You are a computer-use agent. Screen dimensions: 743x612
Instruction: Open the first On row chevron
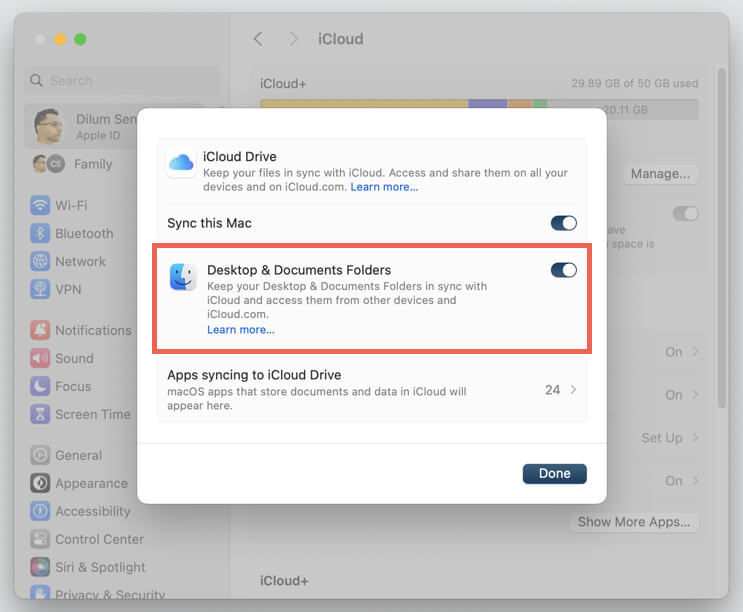coord(695,351)
